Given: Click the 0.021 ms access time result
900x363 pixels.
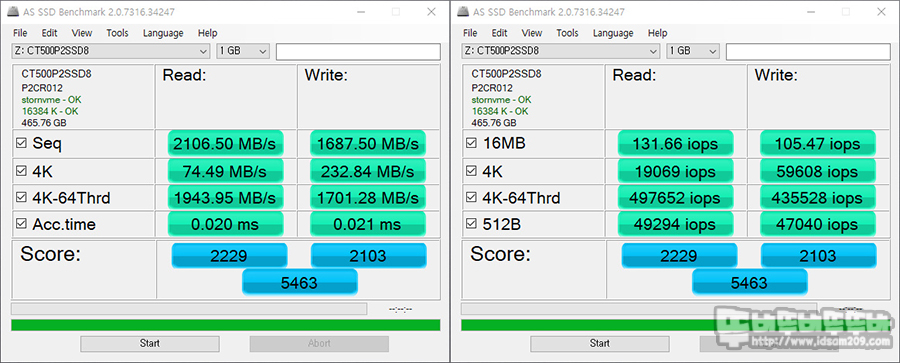Looking at the screenshot, I should tap(368, 224).
